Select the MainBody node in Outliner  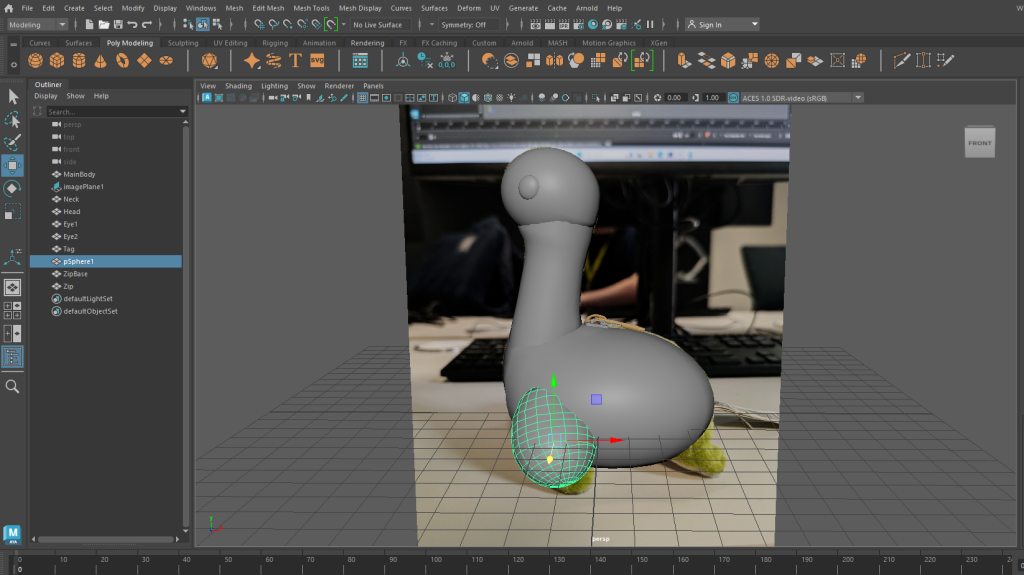79,174
